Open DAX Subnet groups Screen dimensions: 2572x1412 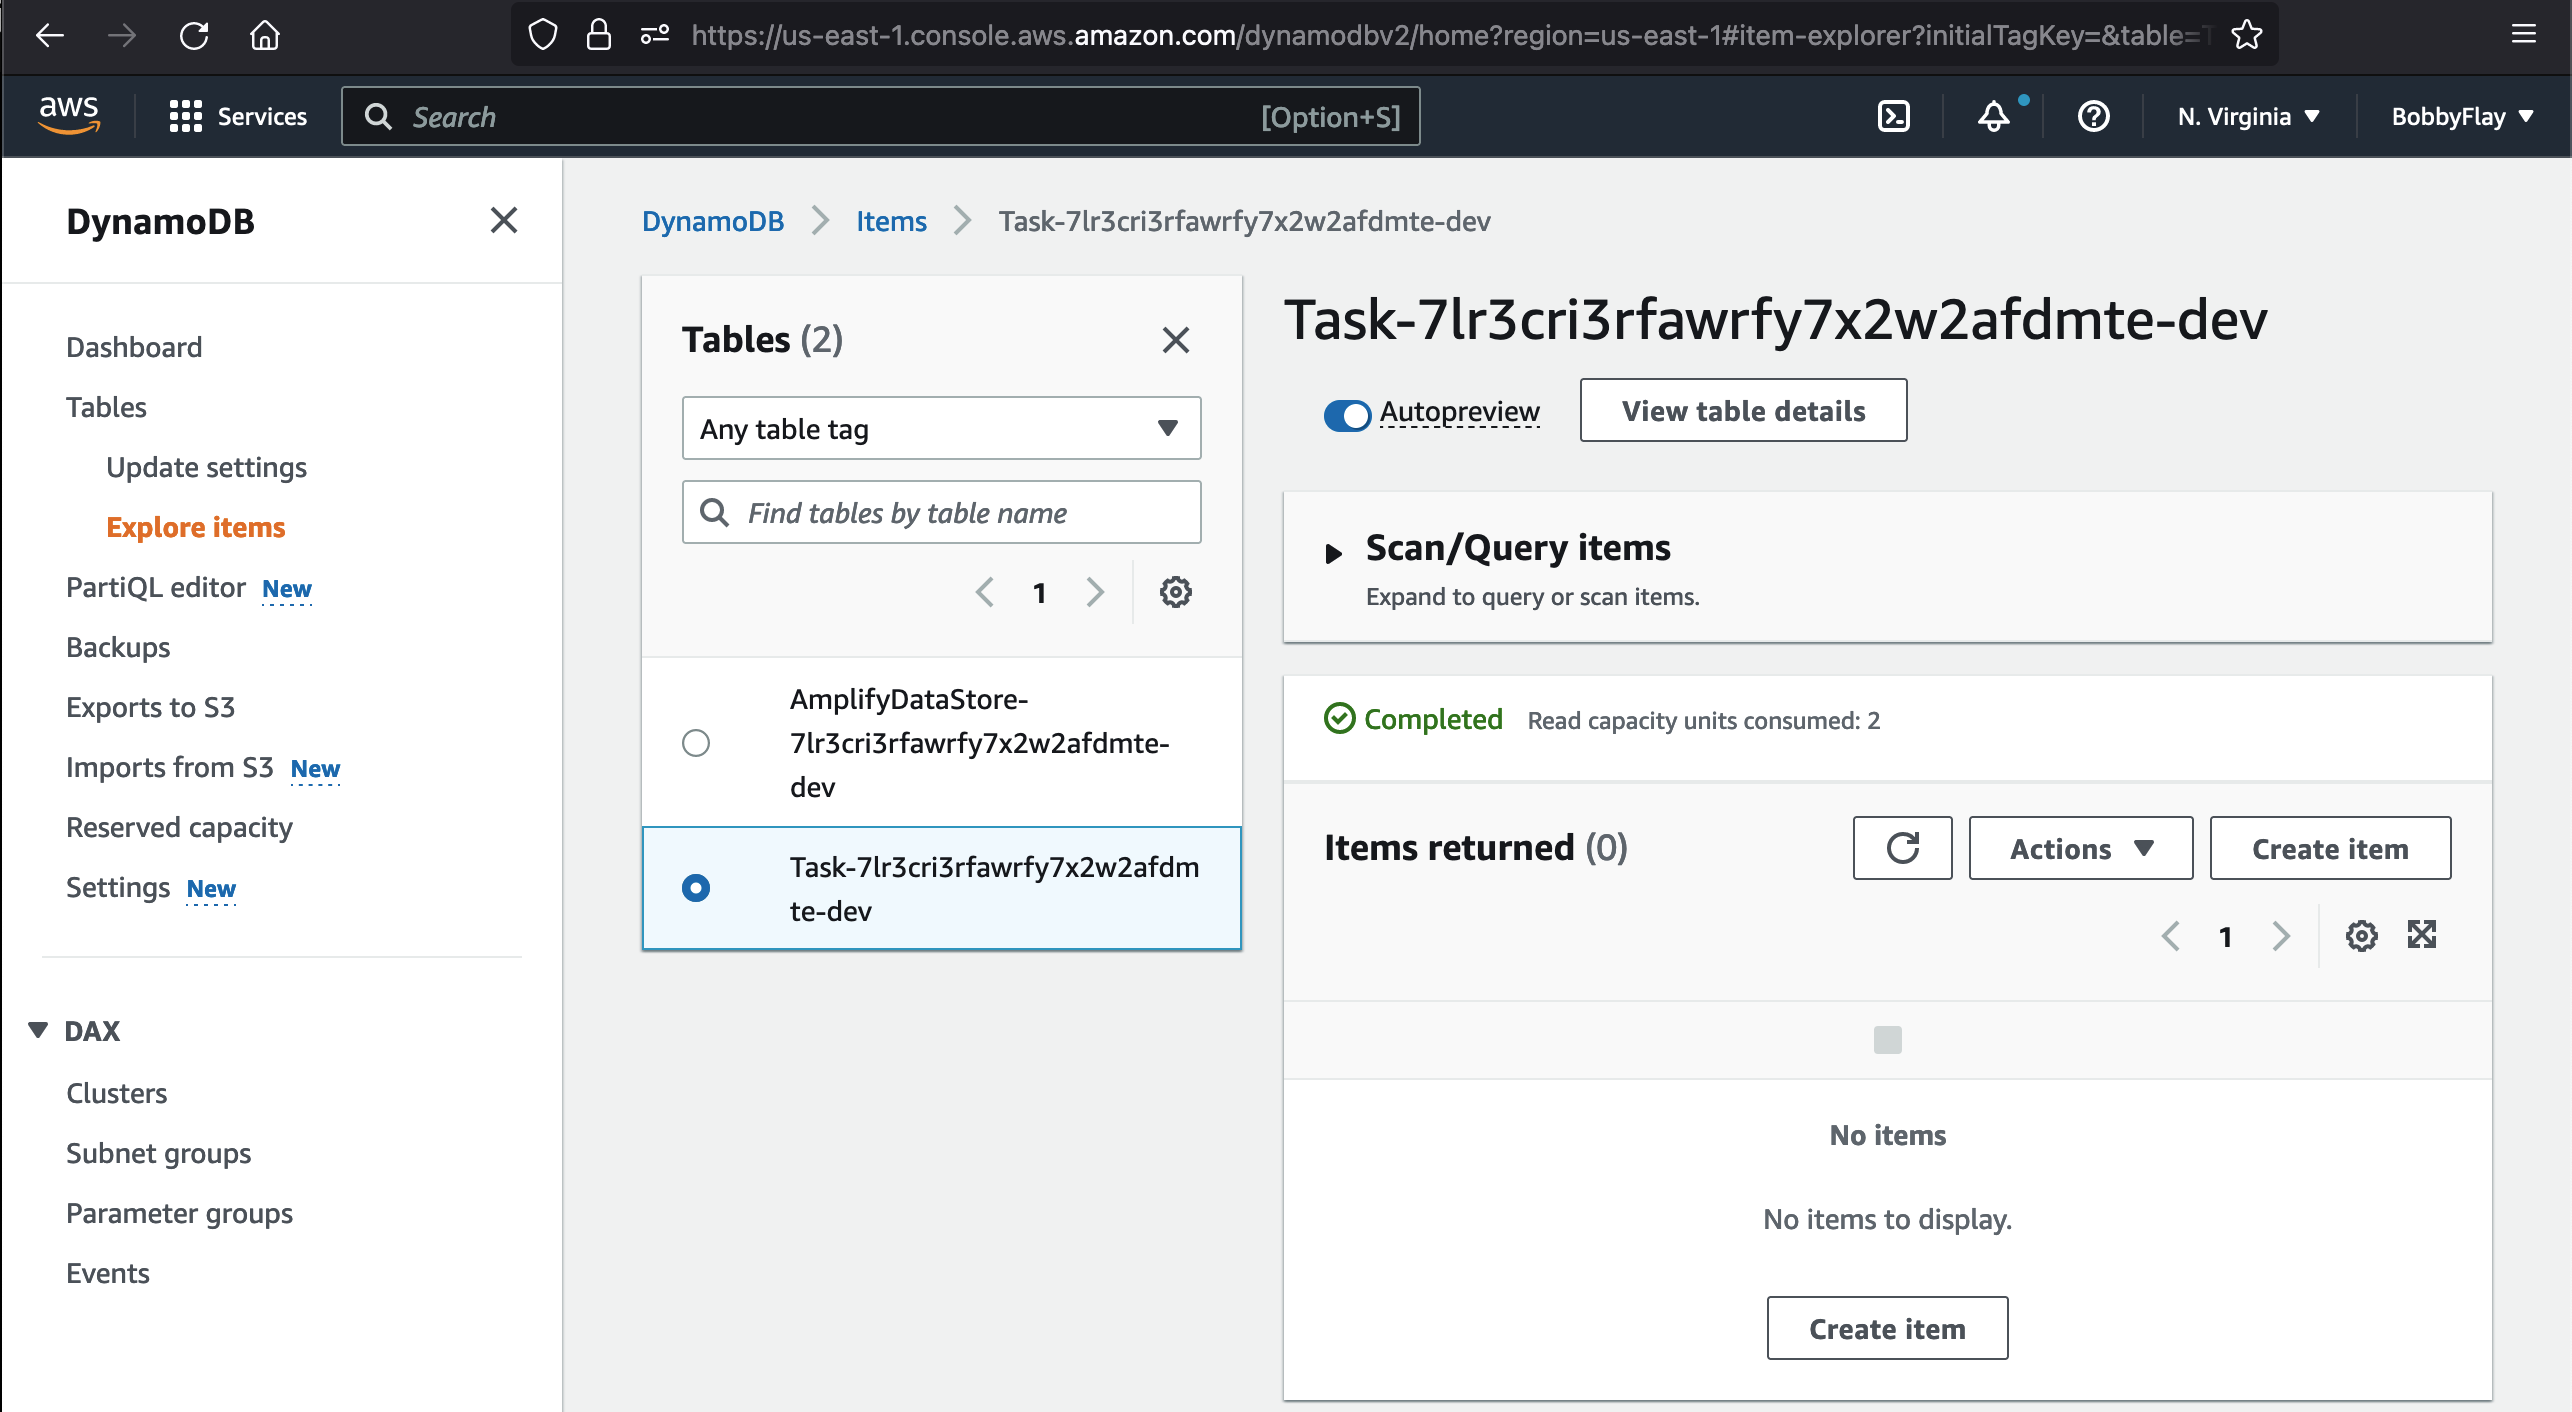click(x=158, y=1152)
